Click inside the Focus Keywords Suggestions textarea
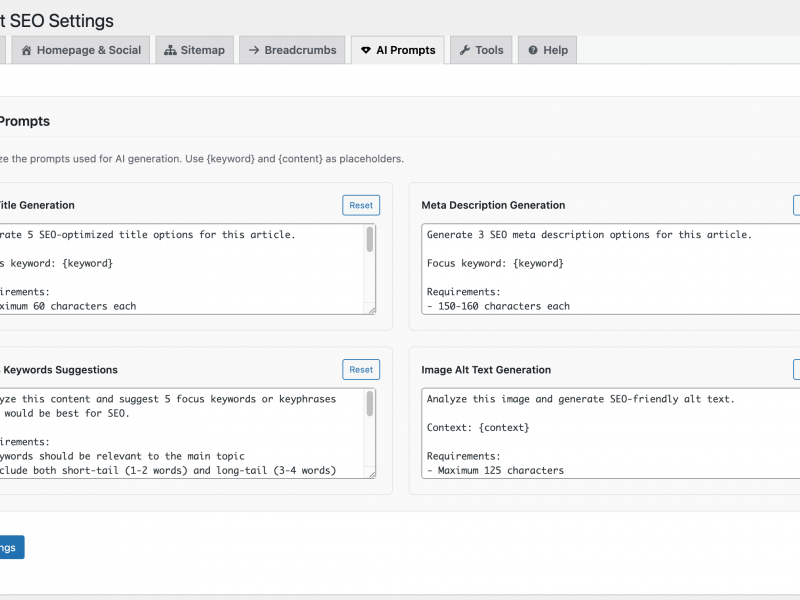Viewport: 800px width, 600px height. pos(180,430)
